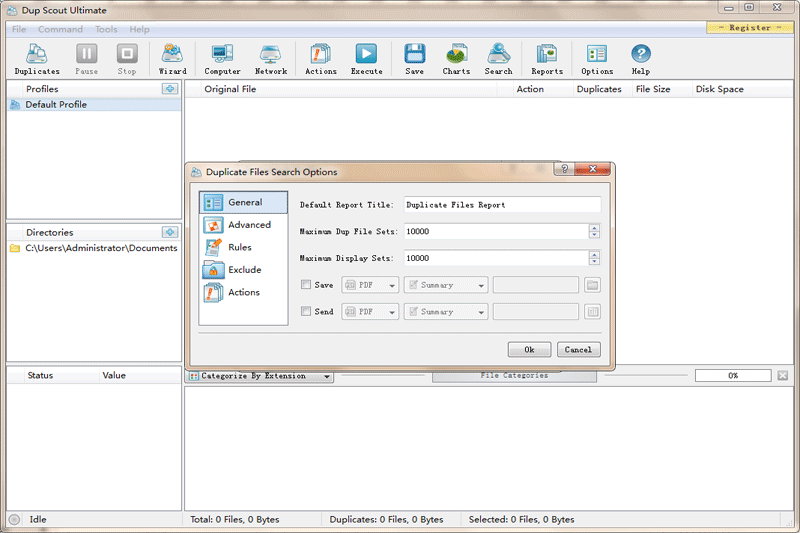Image resolution: width=800 pixels, height=533 pixels.
Task: Click address book button in Send row
Action: click(x=592, y=312)
